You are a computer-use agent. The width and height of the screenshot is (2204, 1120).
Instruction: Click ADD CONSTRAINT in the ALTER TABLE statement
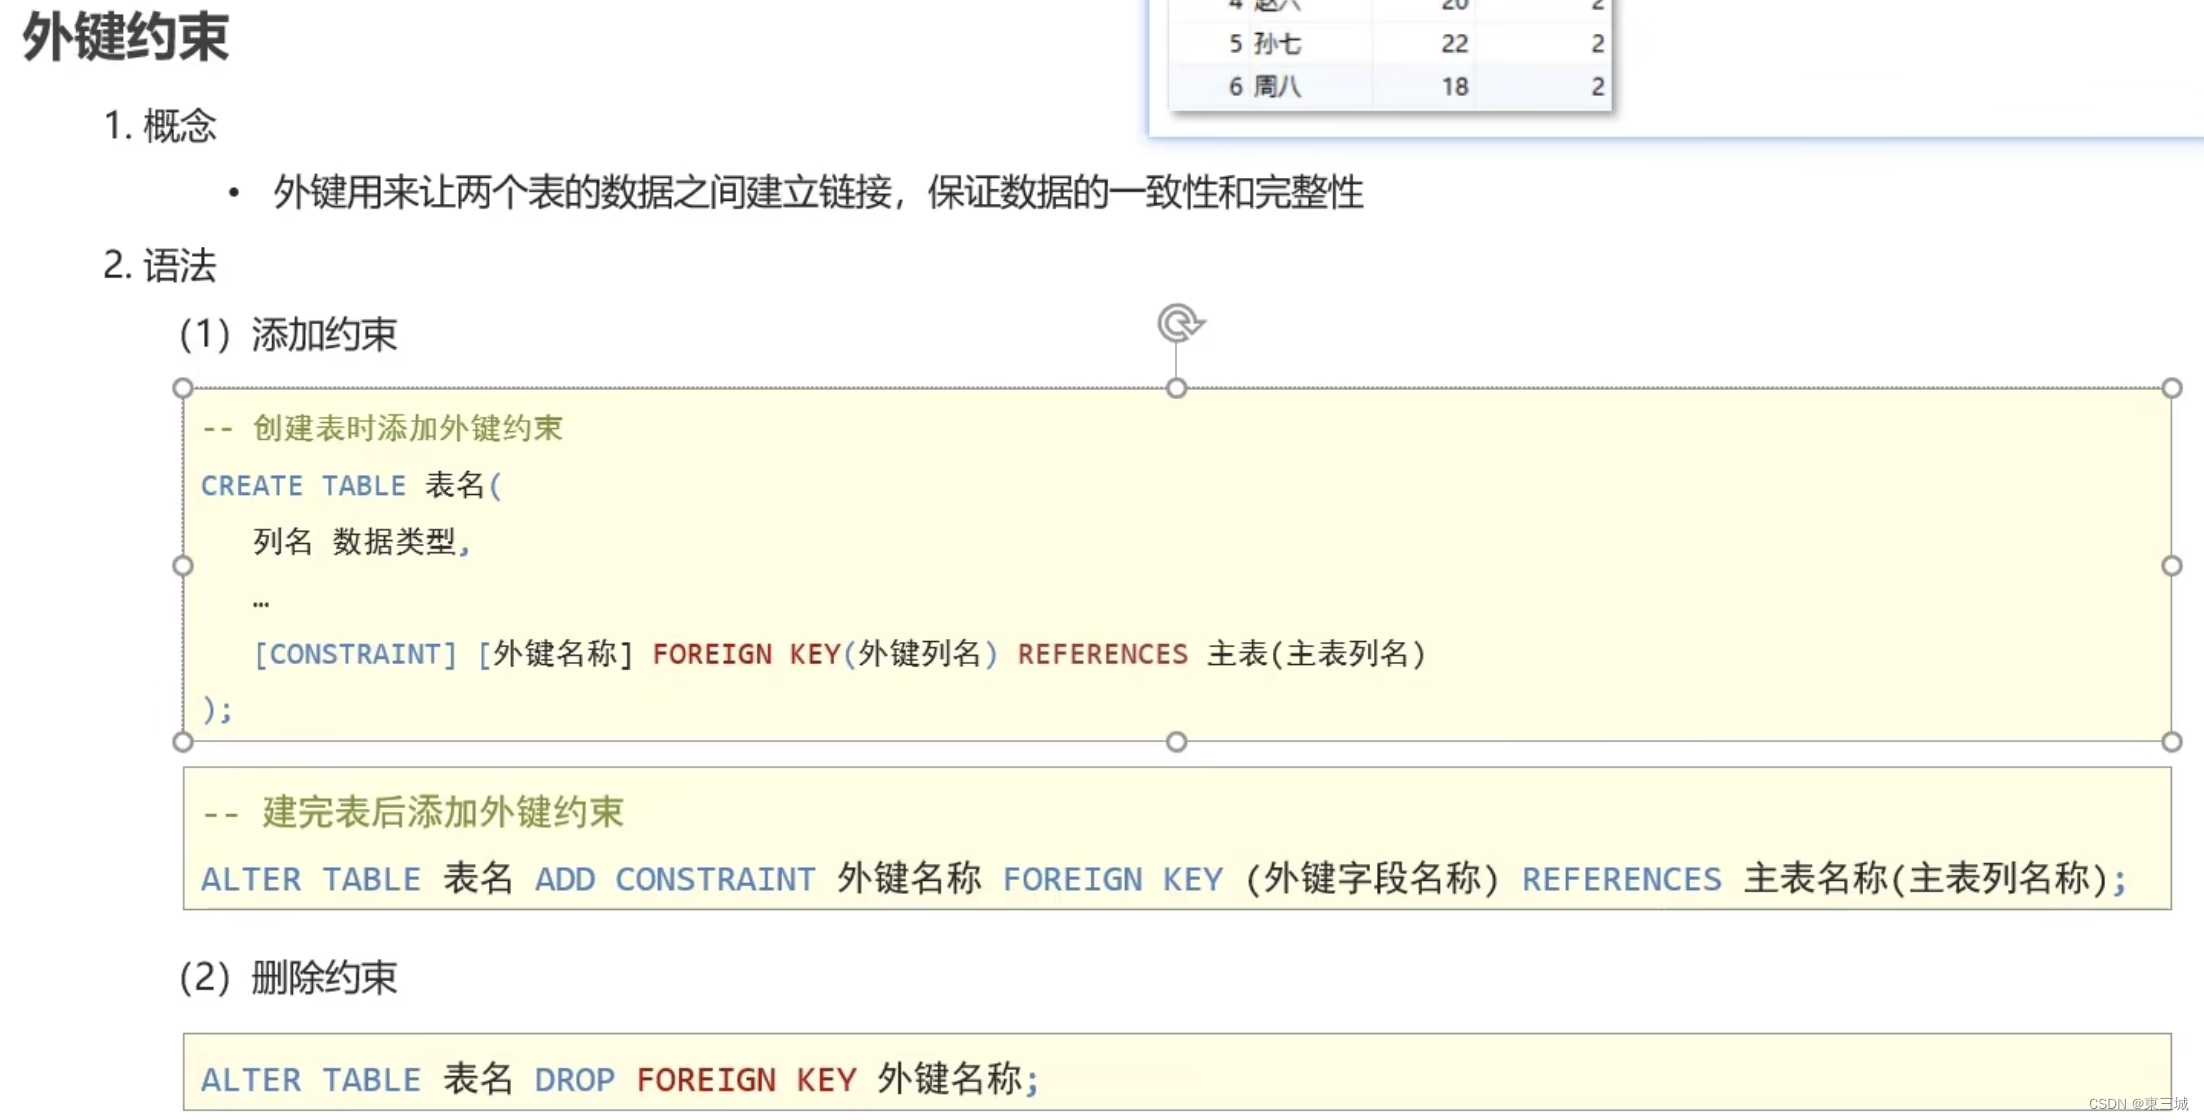675,879
